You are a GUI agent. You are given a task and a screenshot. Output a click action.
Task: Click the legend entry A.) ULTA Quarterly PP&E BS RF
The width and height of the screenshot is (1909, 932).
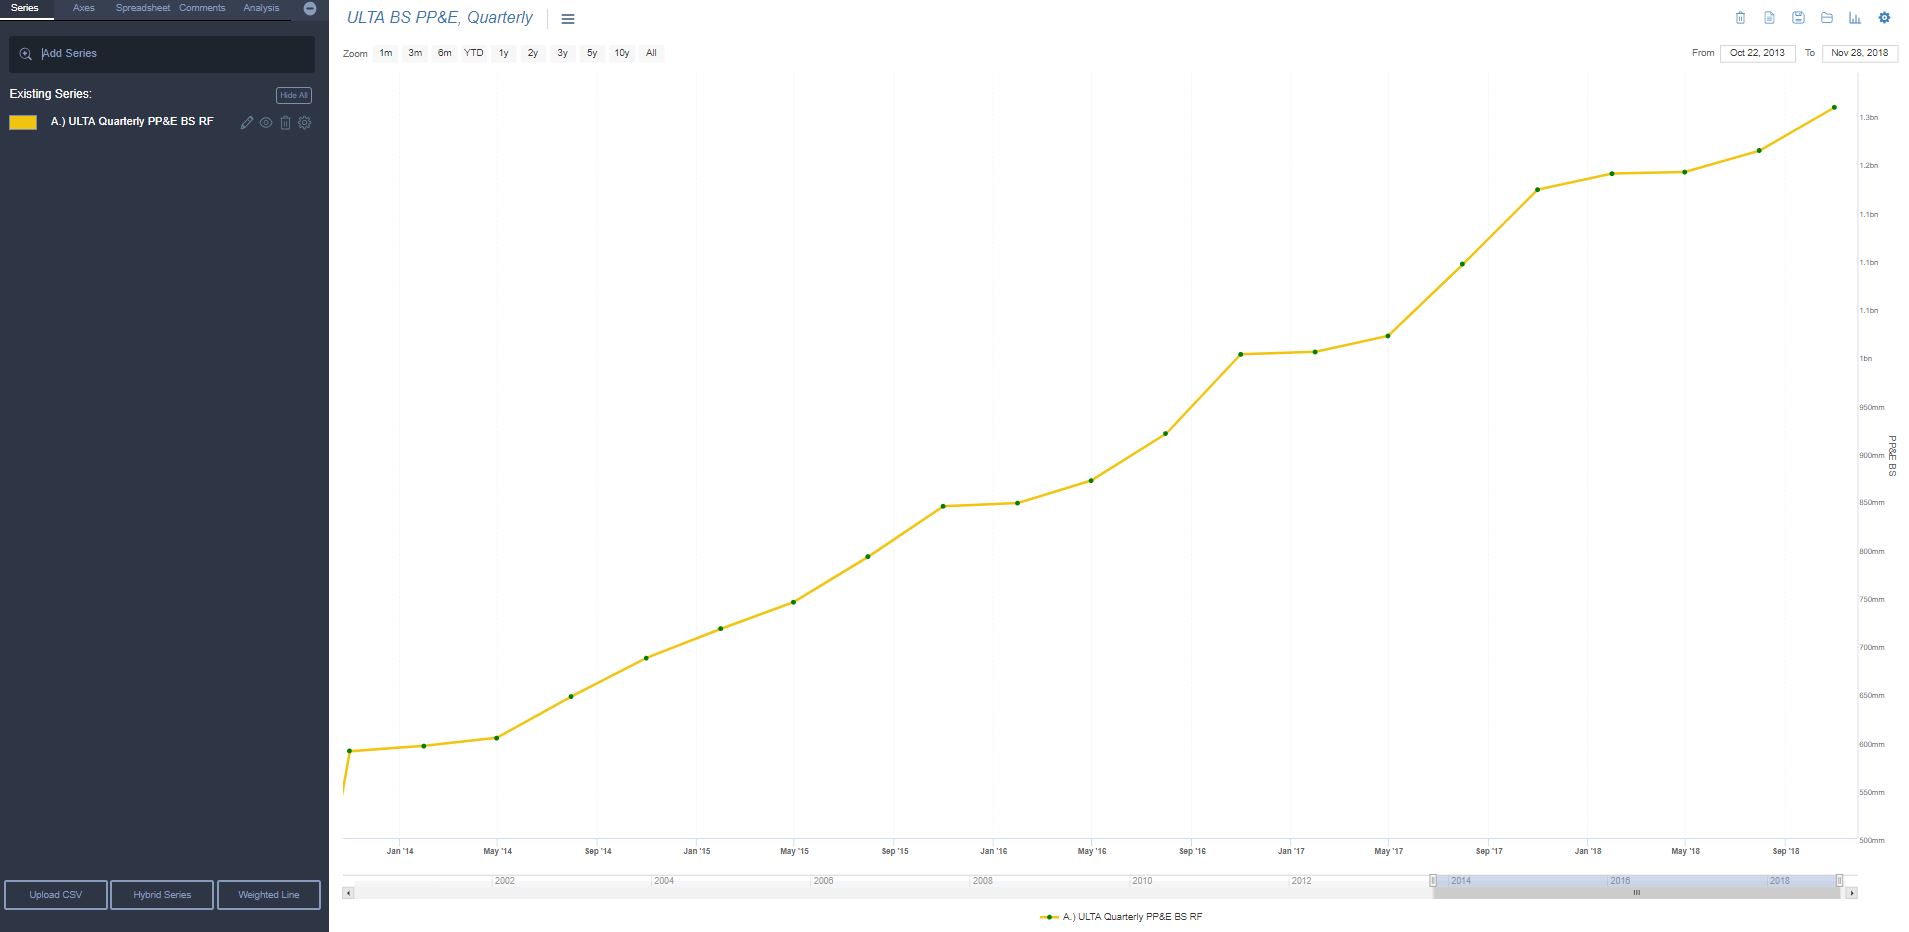point(1122,917)
